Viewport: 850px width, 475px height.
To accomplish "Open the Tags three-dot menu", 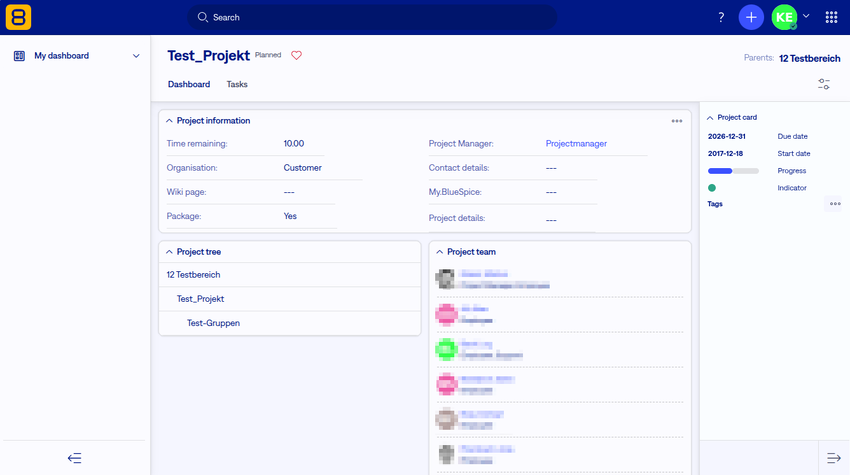I will [835, 204].
